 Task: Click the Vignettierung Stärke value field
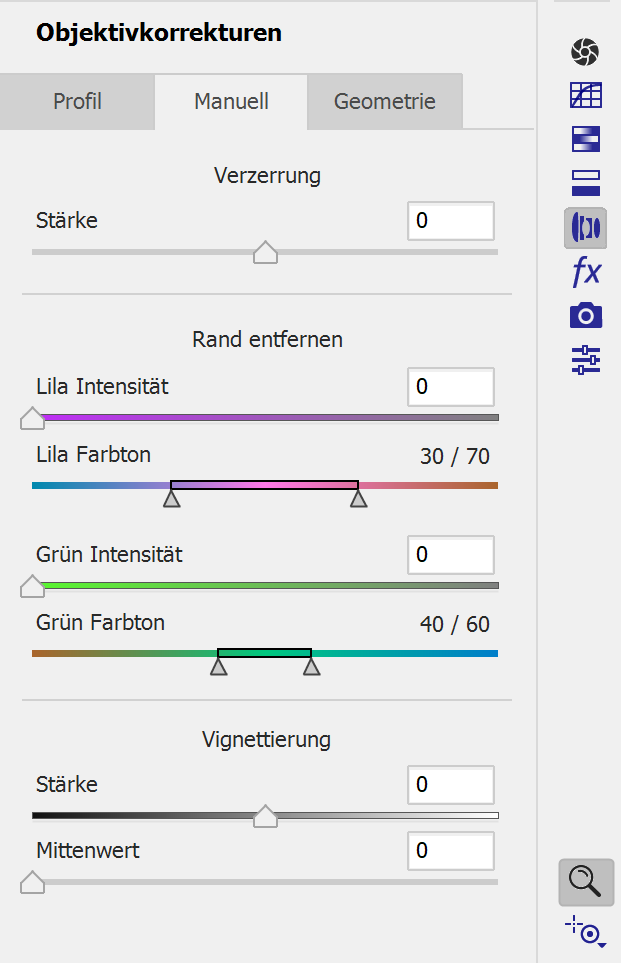[450, 785]
